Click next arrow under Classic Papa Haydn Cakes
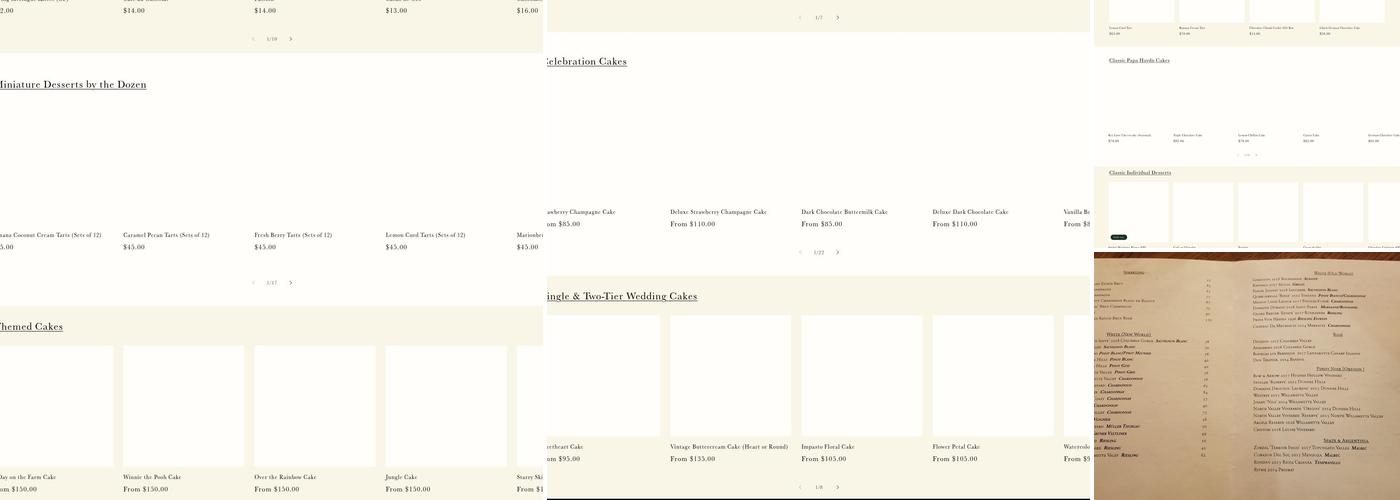This screenshot has height=500, width=1400. coord(1257,155)
